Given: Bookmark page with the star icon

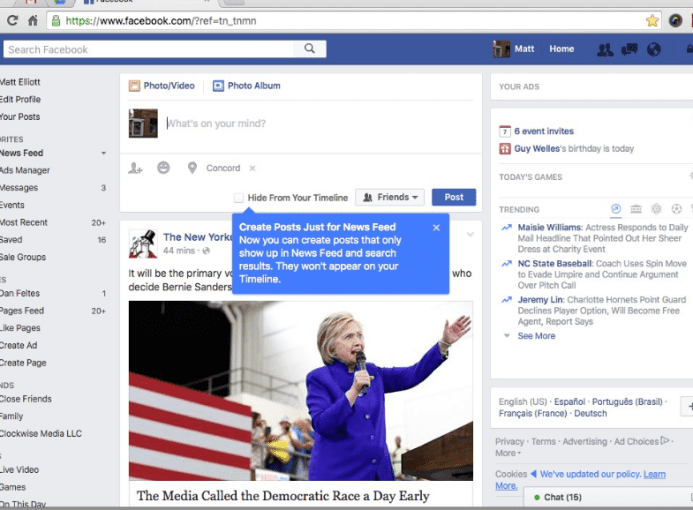Looking at the screenshot, I should 652,20.
